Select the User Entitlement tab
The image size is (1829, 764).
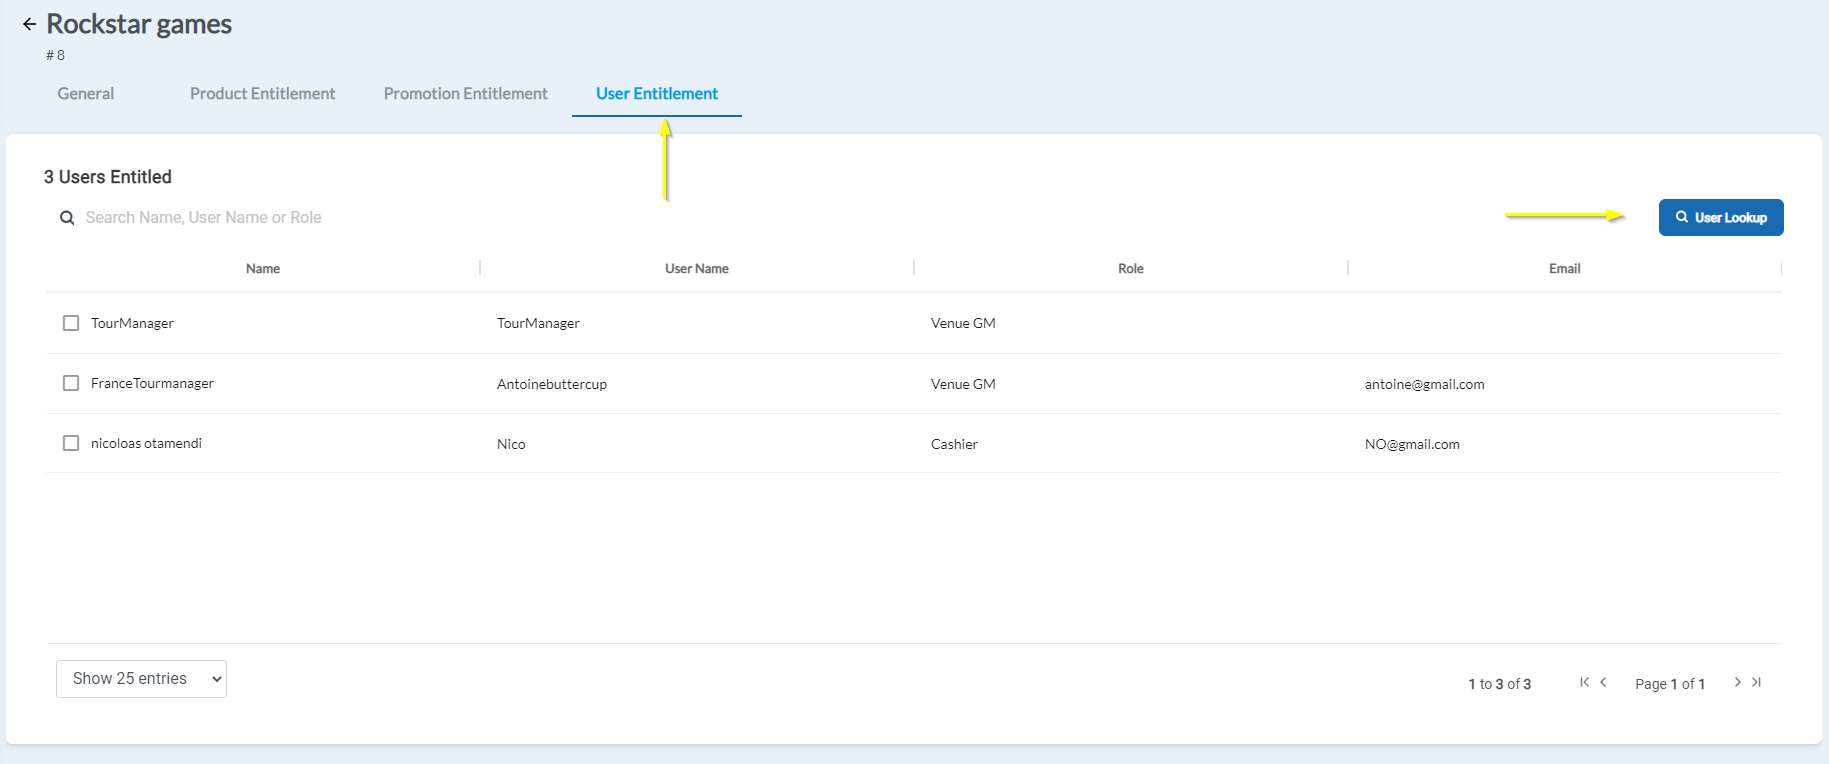(657, 94)
